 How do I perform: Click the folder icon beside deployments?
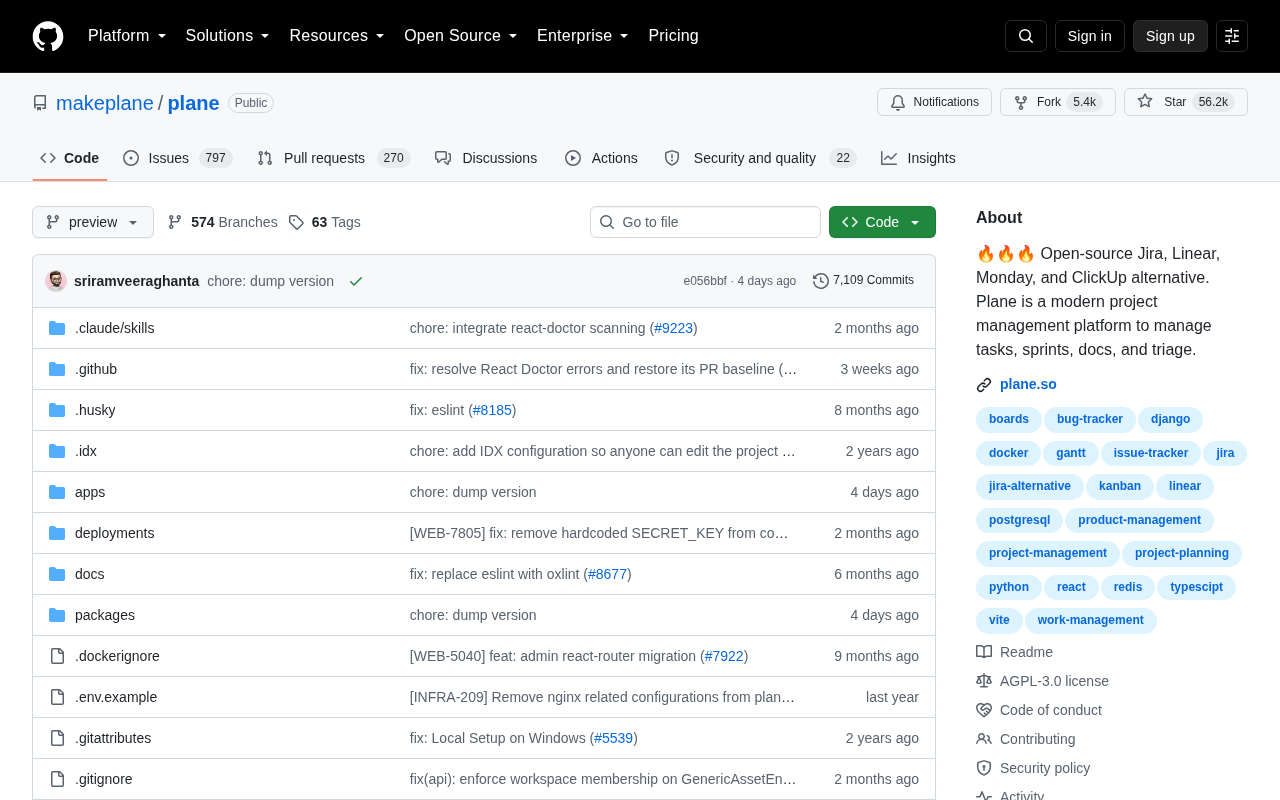[57, 533]
